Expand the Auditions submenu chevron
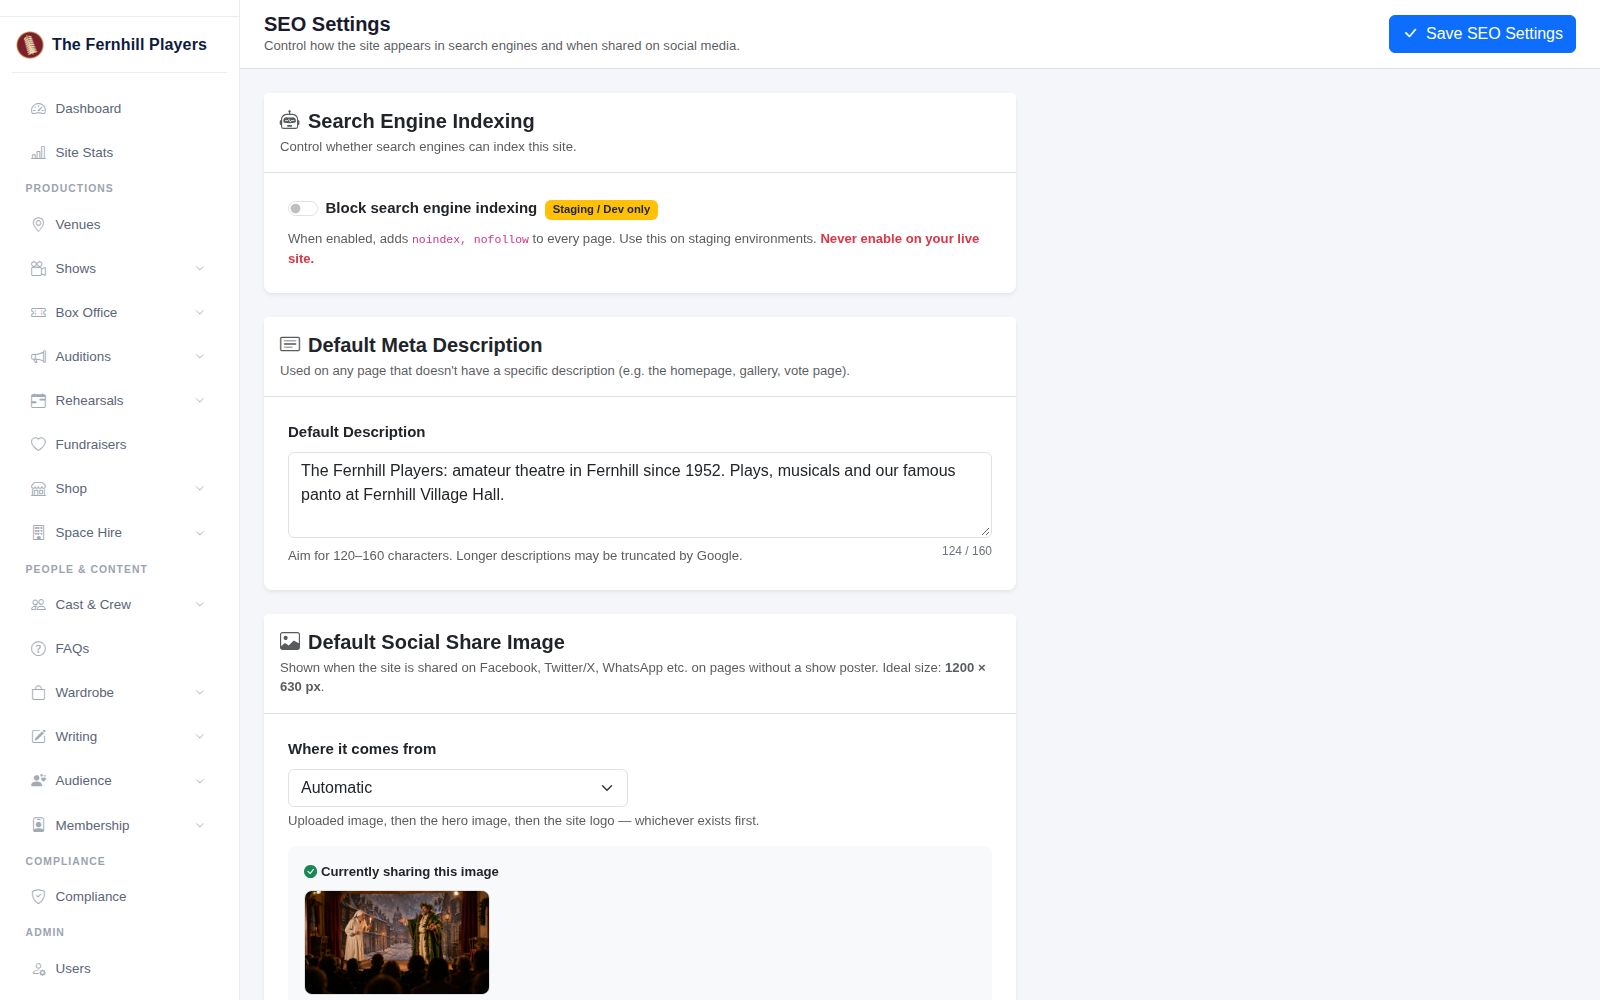Screen dimensions: 1600x1000 click(x=200, y=357)
